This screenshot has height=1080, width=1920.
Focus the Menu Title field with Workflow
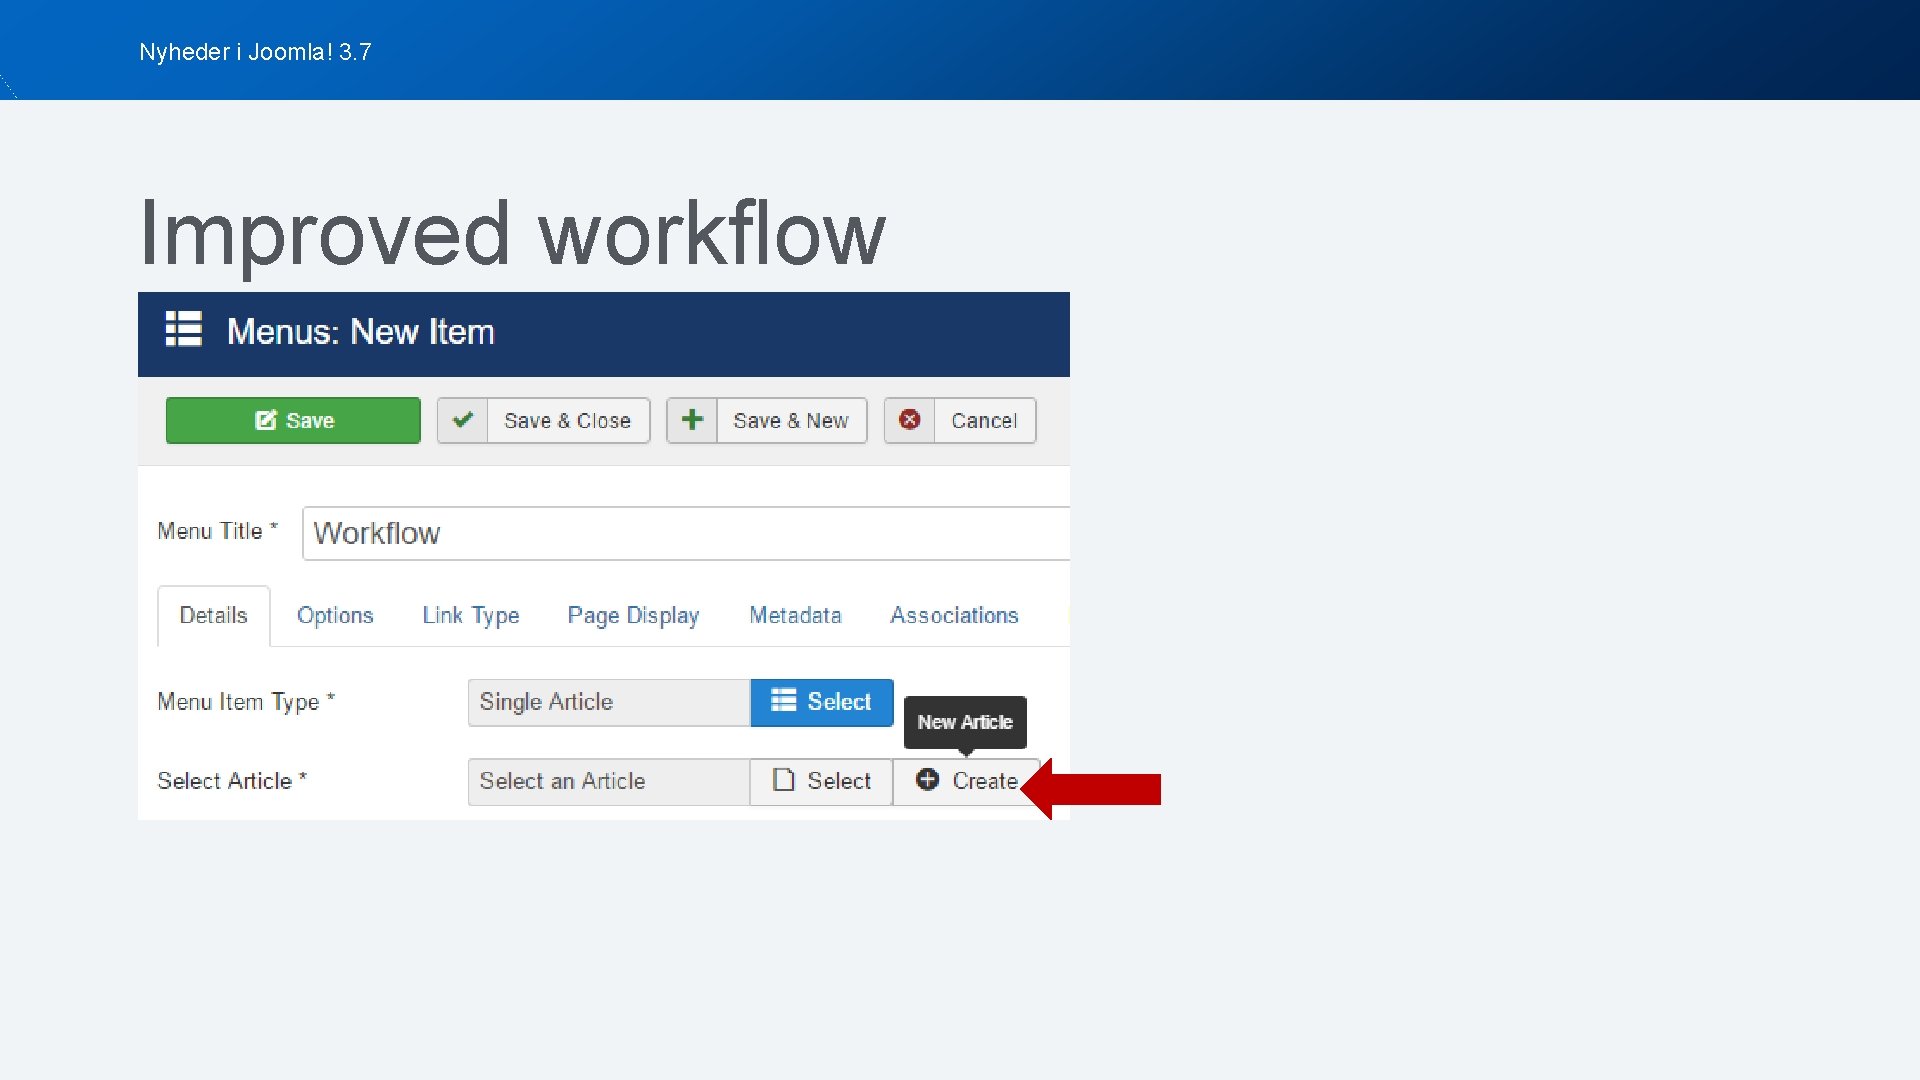tap(686, 533)
